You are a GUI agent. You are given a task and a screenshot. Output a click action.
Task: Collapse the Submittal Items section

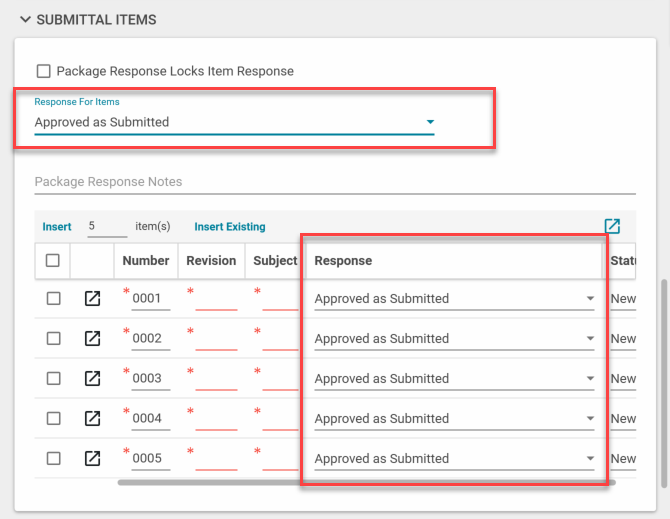(25, 19)
